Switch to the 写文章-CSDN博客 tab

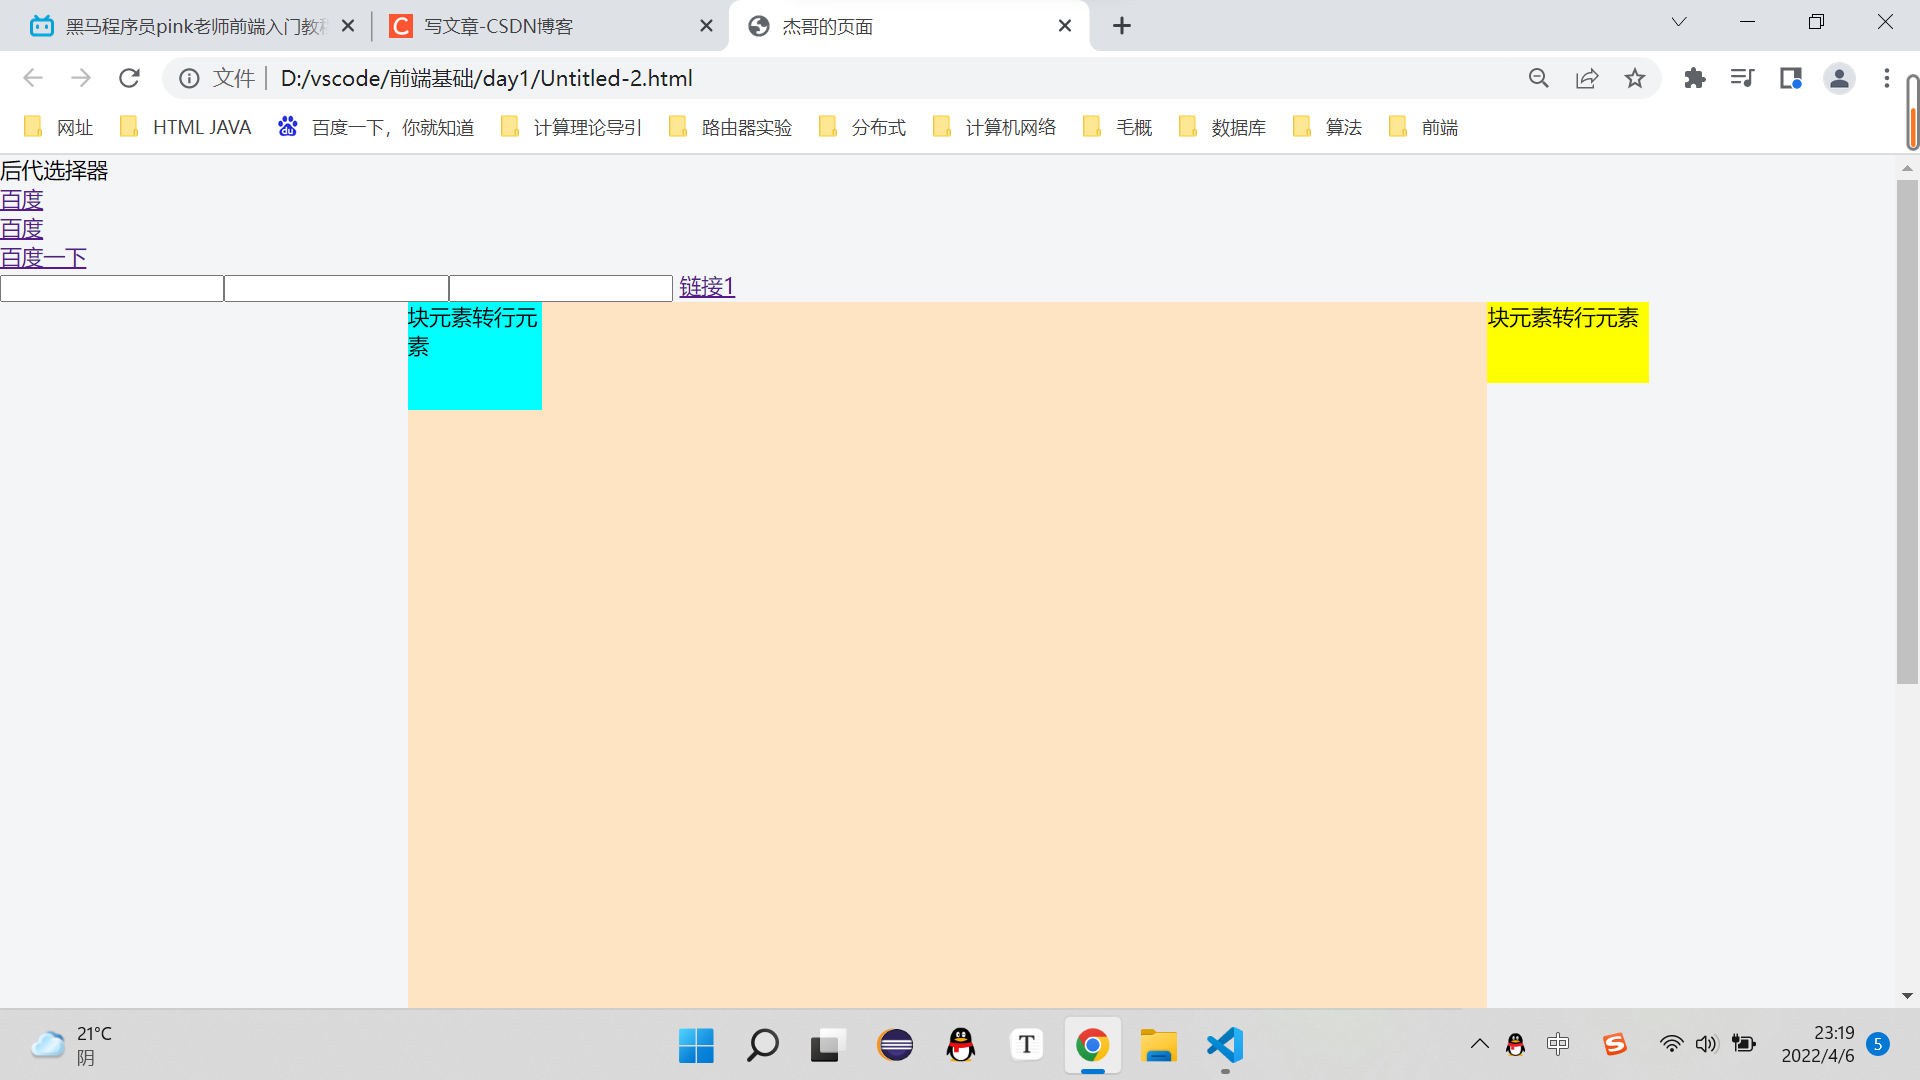(499, 26)
